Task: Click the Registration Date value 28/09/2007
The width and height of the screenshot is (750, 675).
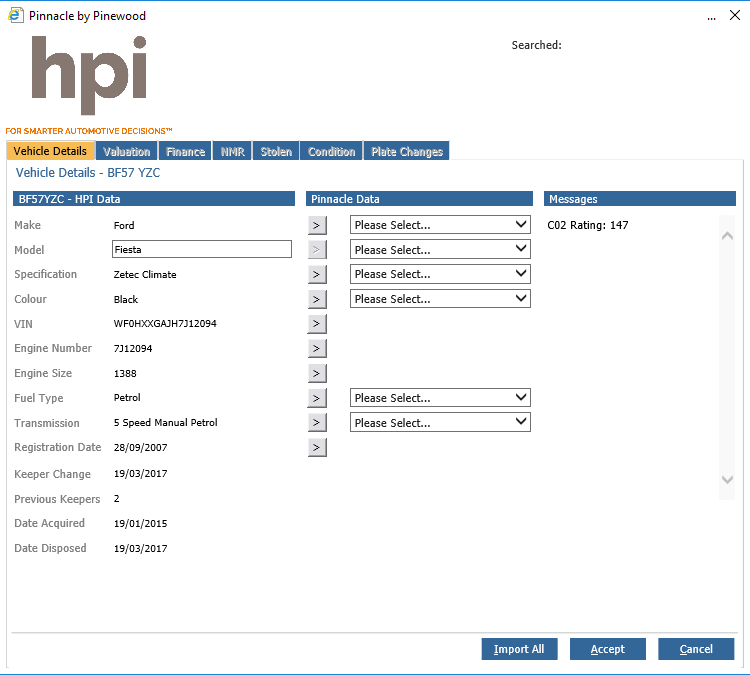Action: [x=141, y=448]
